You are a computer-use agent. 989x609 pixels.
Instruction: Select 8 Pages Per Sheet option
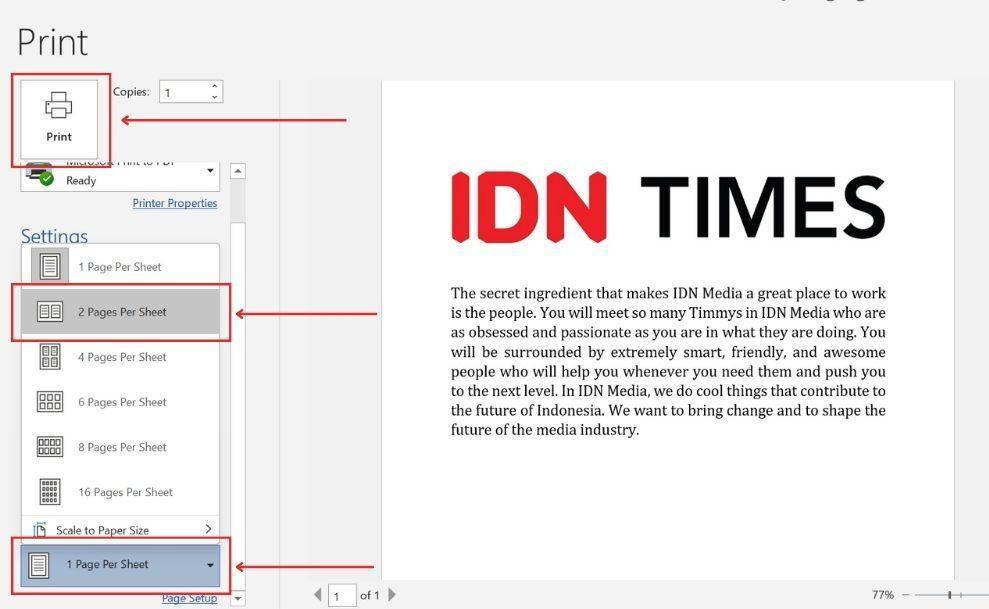[120, 447]
